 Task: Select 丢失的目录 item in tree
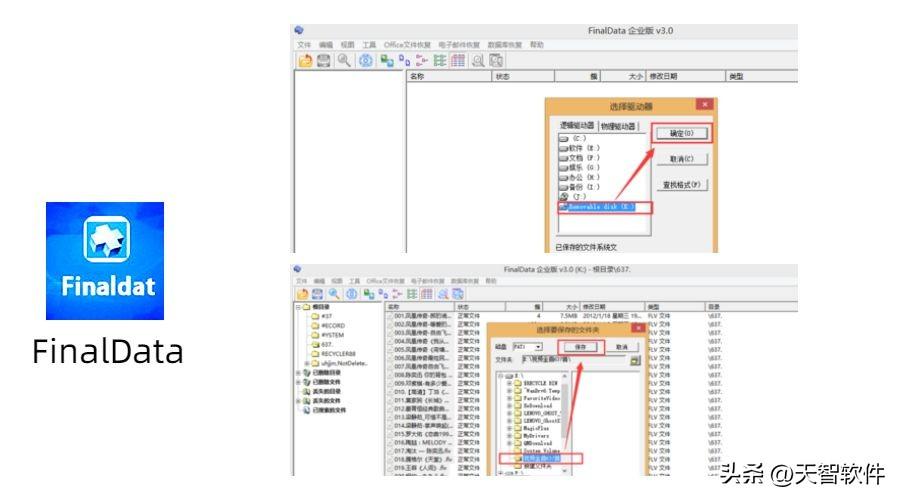(321, 392)
